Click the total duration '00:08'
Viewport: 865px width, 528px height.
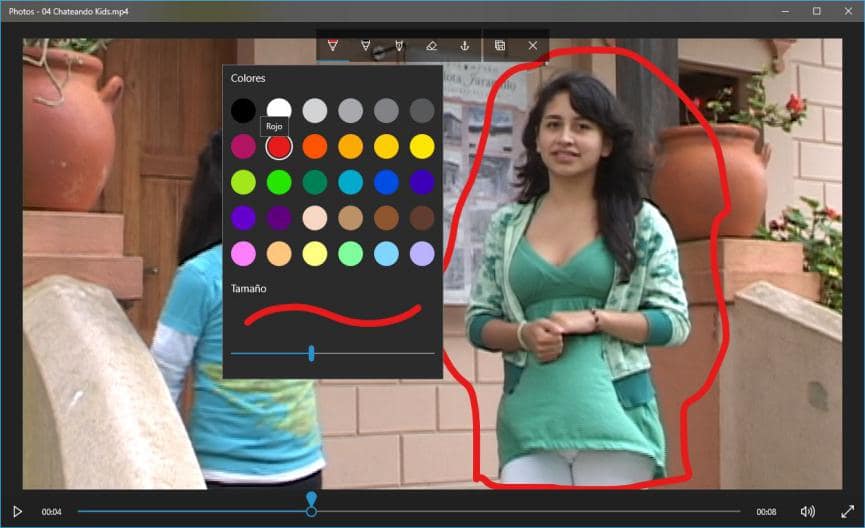766,512
